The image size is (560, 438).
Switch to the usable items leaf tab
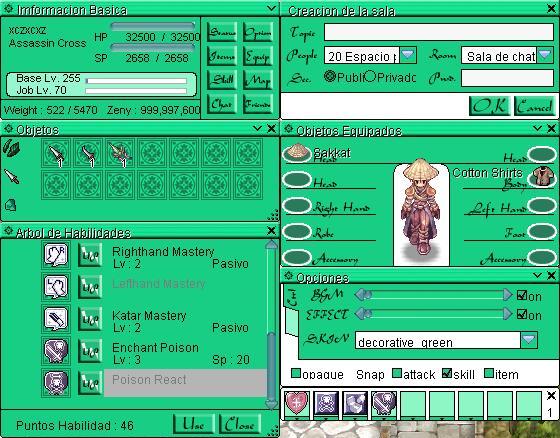11,148
